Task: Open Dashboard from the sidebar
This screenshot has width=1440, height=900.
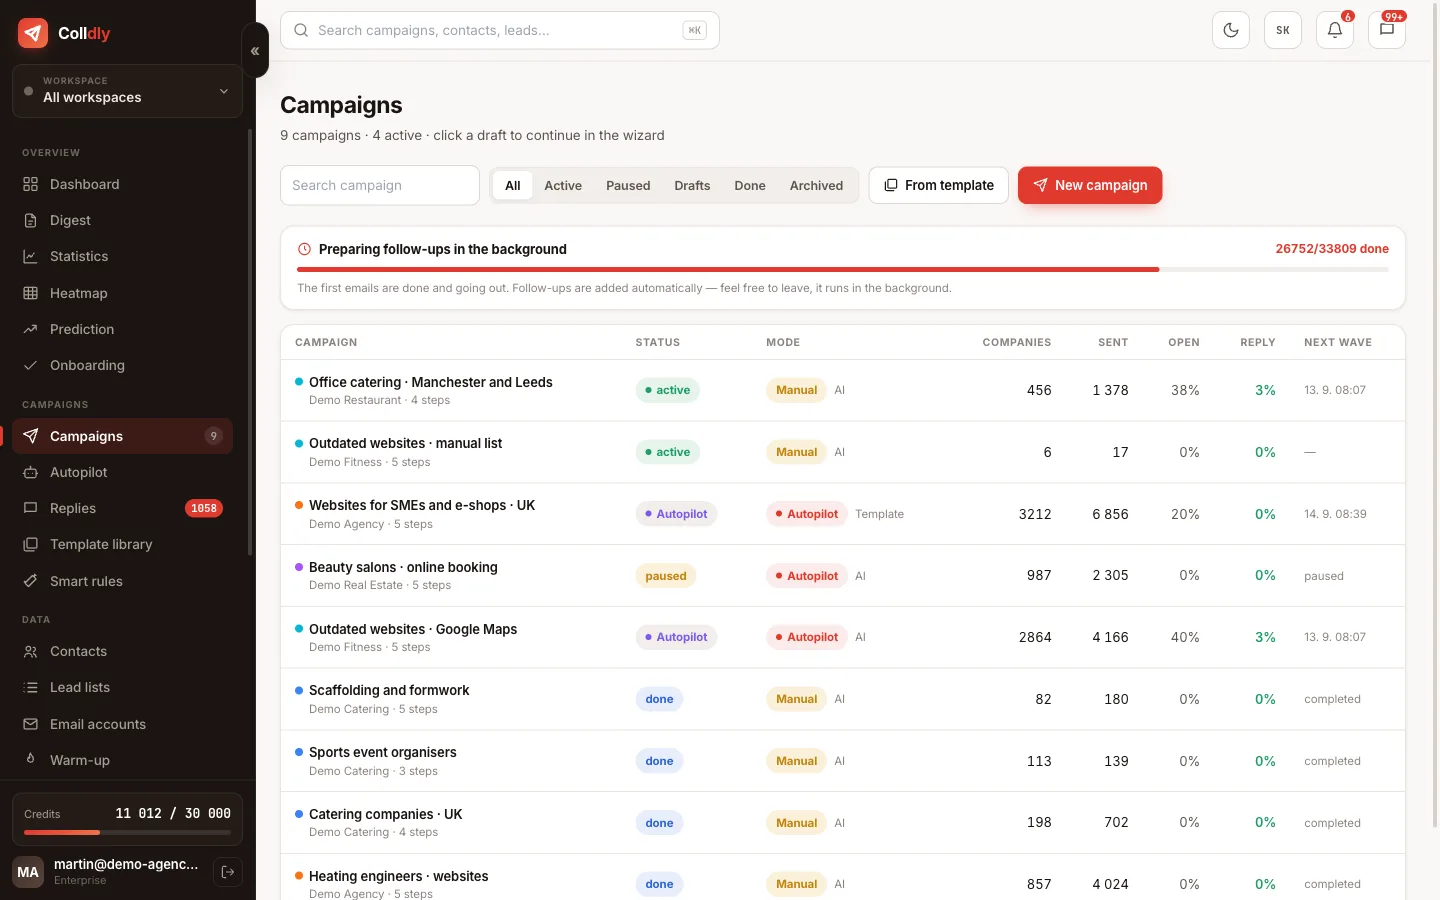Action: click(x=122, y=184)
